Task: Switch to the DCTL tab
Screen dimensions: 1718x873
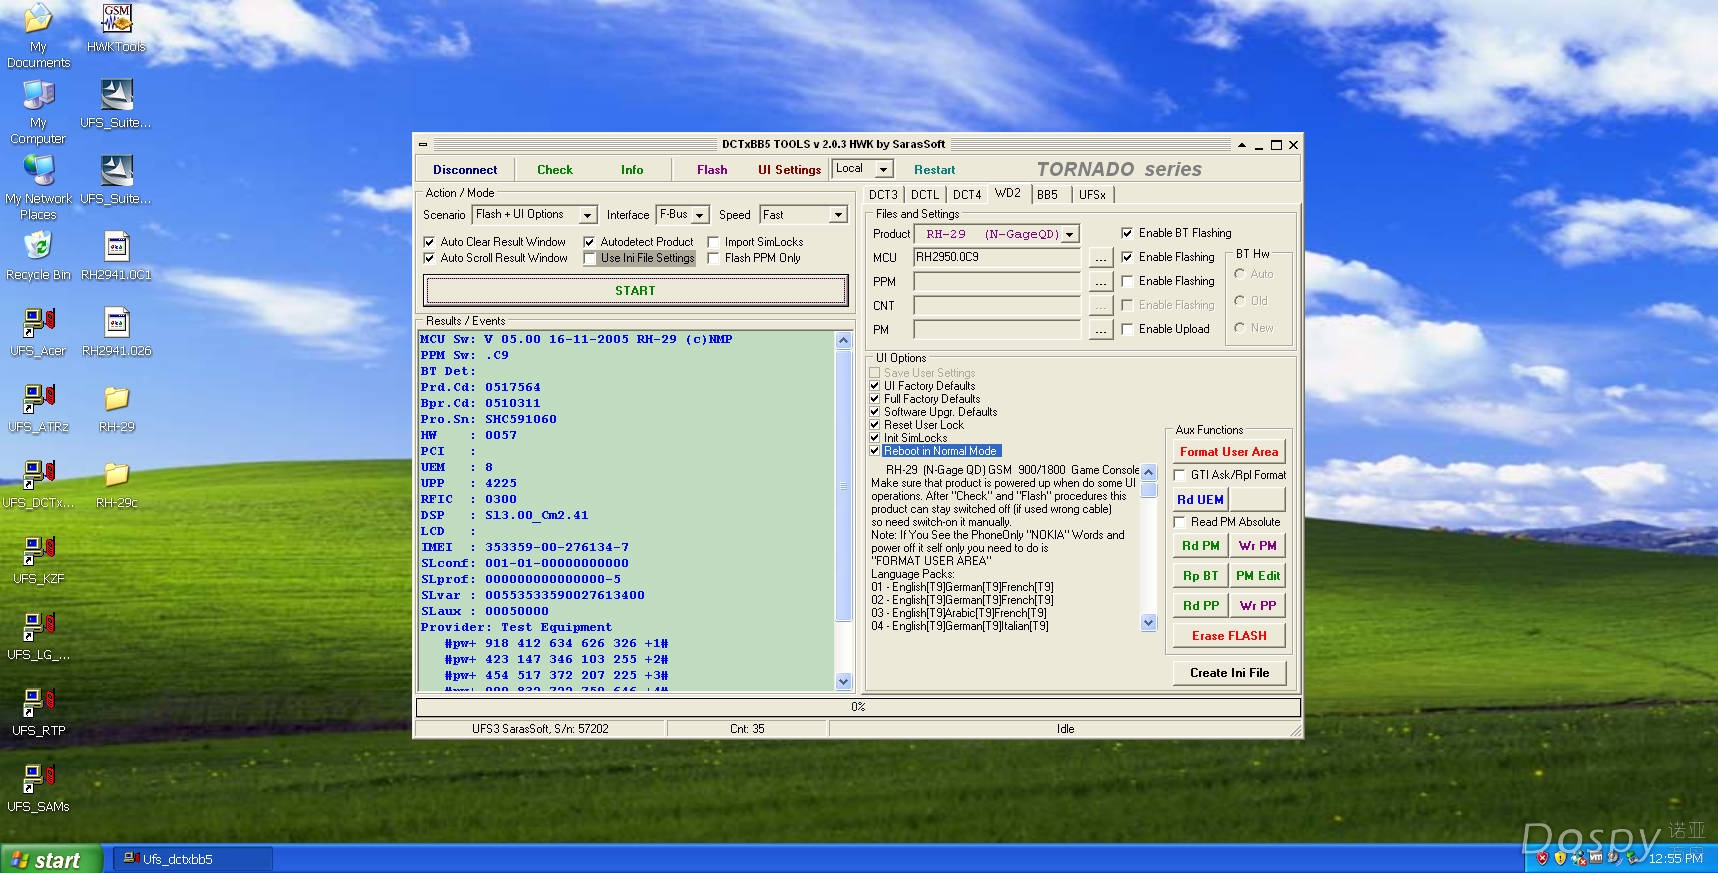Action: click(925, 195)
